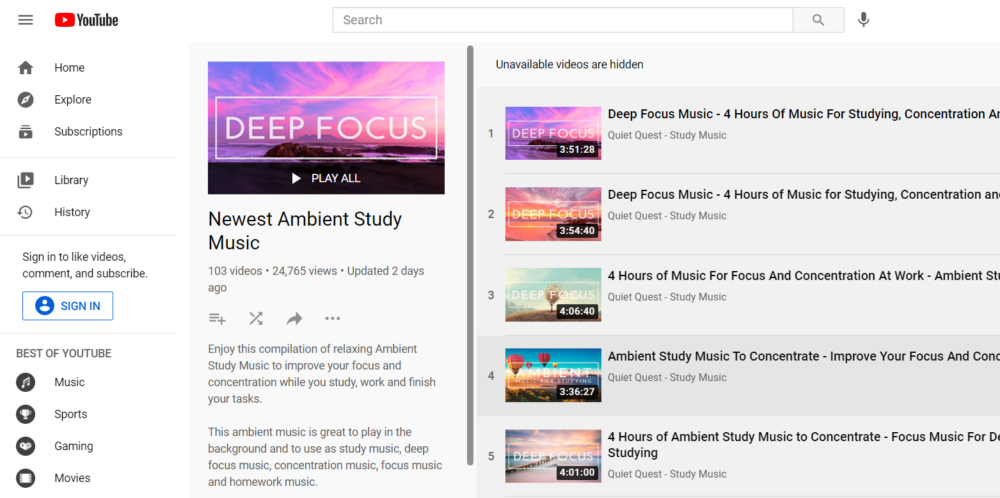The height and width of the screenshot is (498, 1000).
Task: Open '4 Hours of Ambient Study Music to Concentrate'
Action: pos(804,444)
